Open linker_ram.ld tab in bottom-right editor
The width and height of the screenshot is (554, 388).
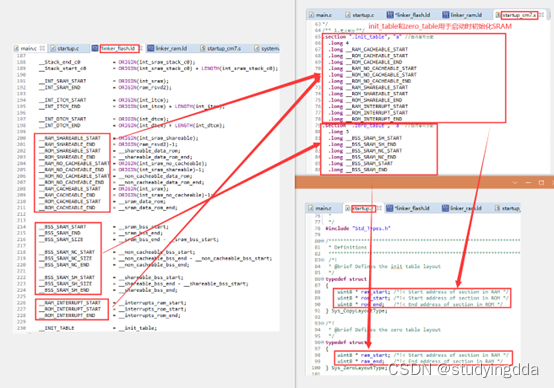tap(466, 208)
